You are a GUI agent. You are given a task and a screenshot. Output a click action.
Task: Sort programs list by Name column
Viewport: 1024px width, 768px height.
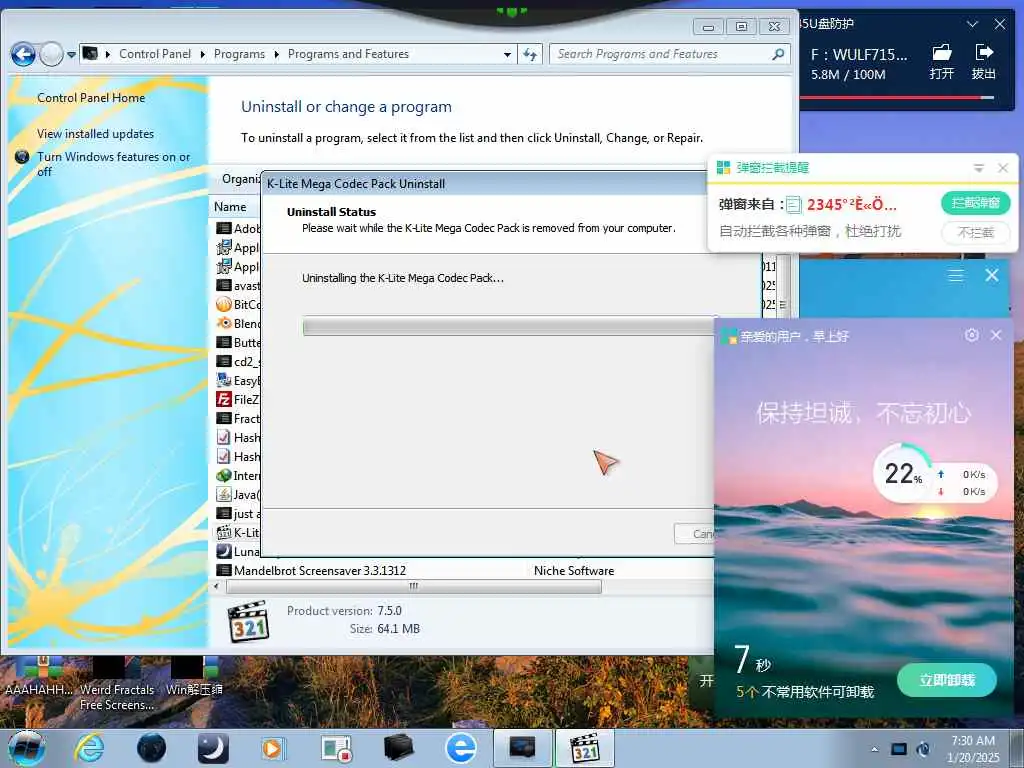(230, 207)
